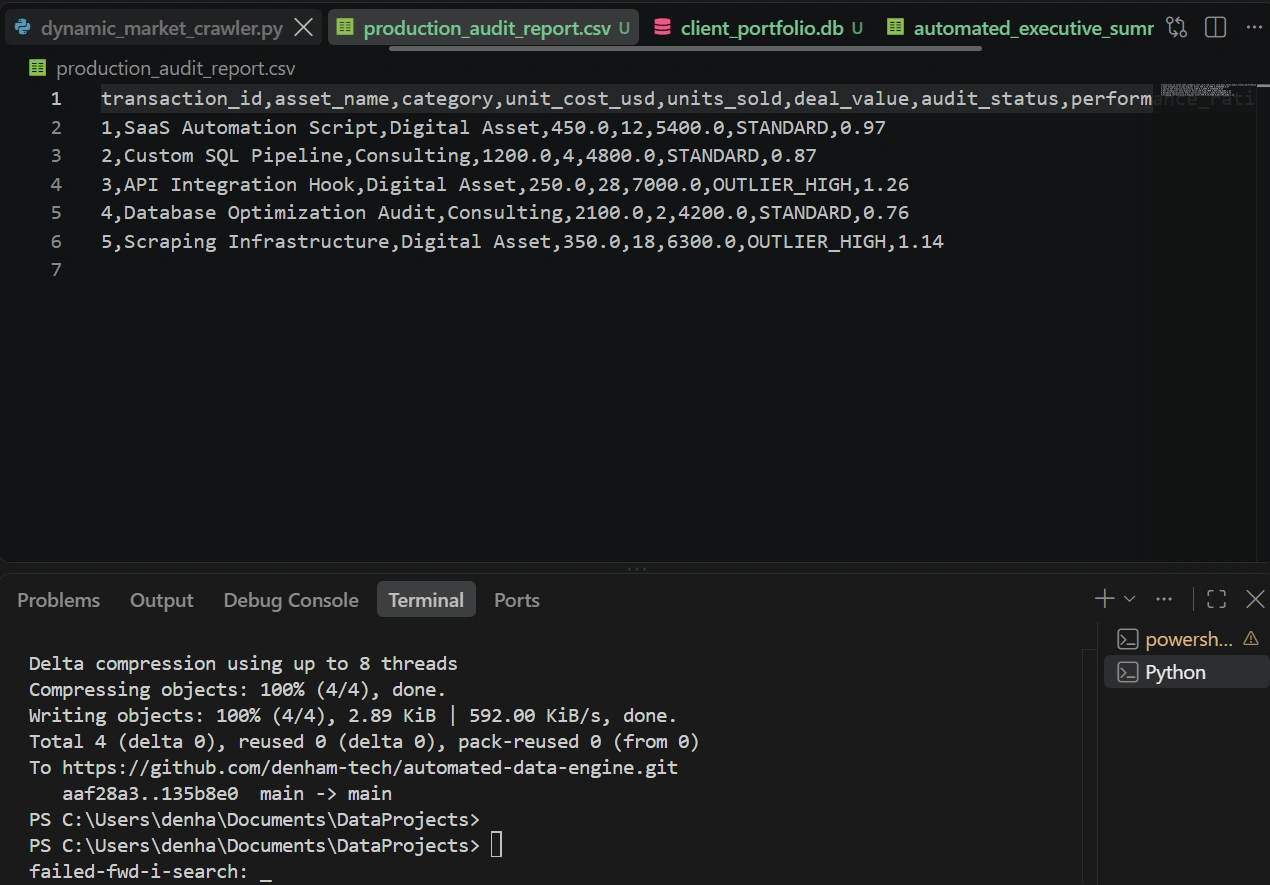This screenshot has width=1270, height=885.
Task: Click line number 7 in gutter
Action: click(56, 270)
